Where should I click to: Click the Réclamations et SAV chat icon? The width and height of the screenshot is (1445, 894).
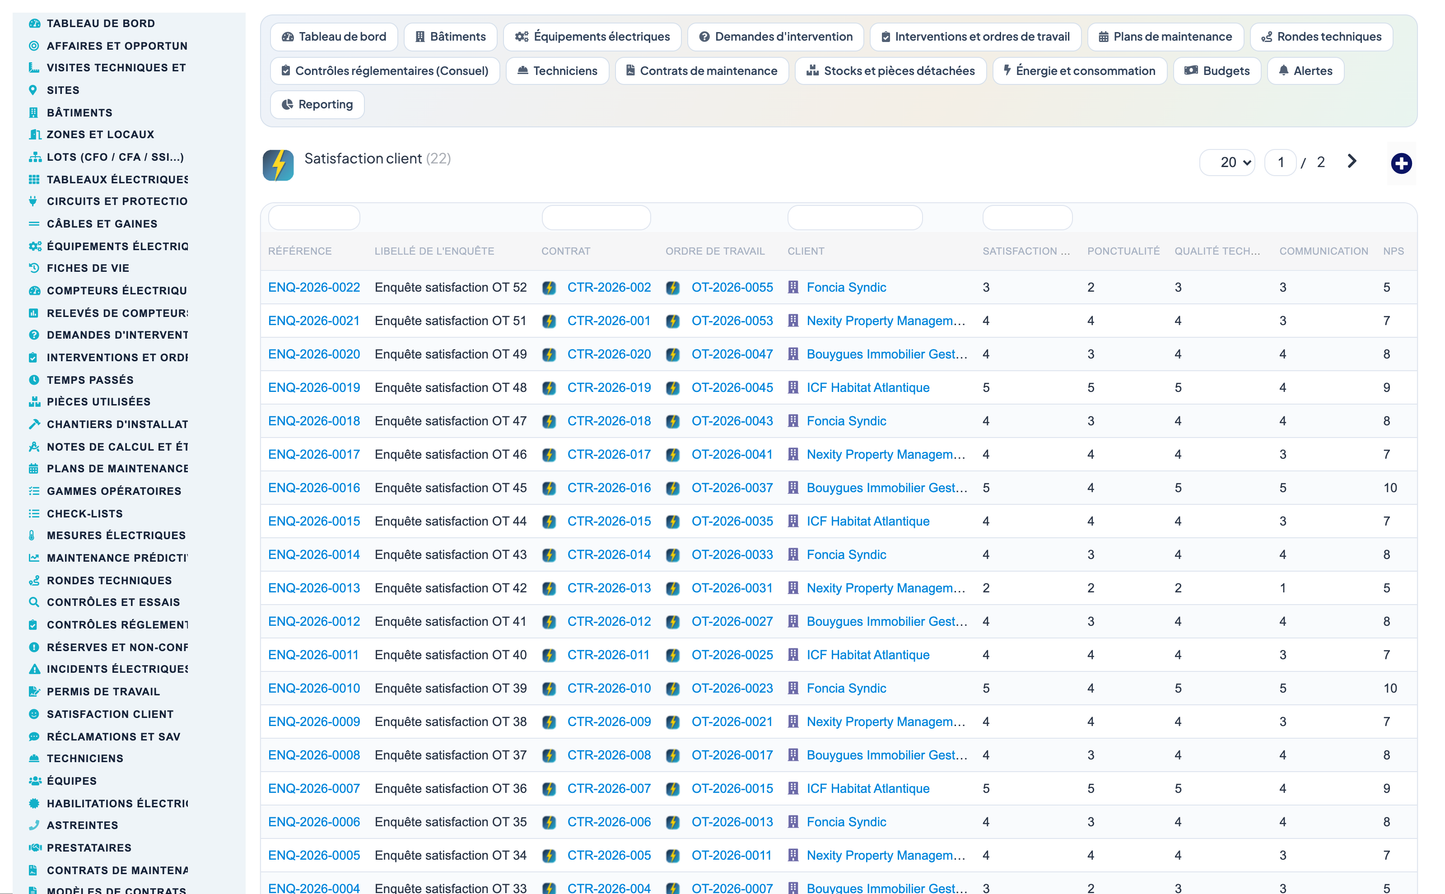tap(34, 736)
